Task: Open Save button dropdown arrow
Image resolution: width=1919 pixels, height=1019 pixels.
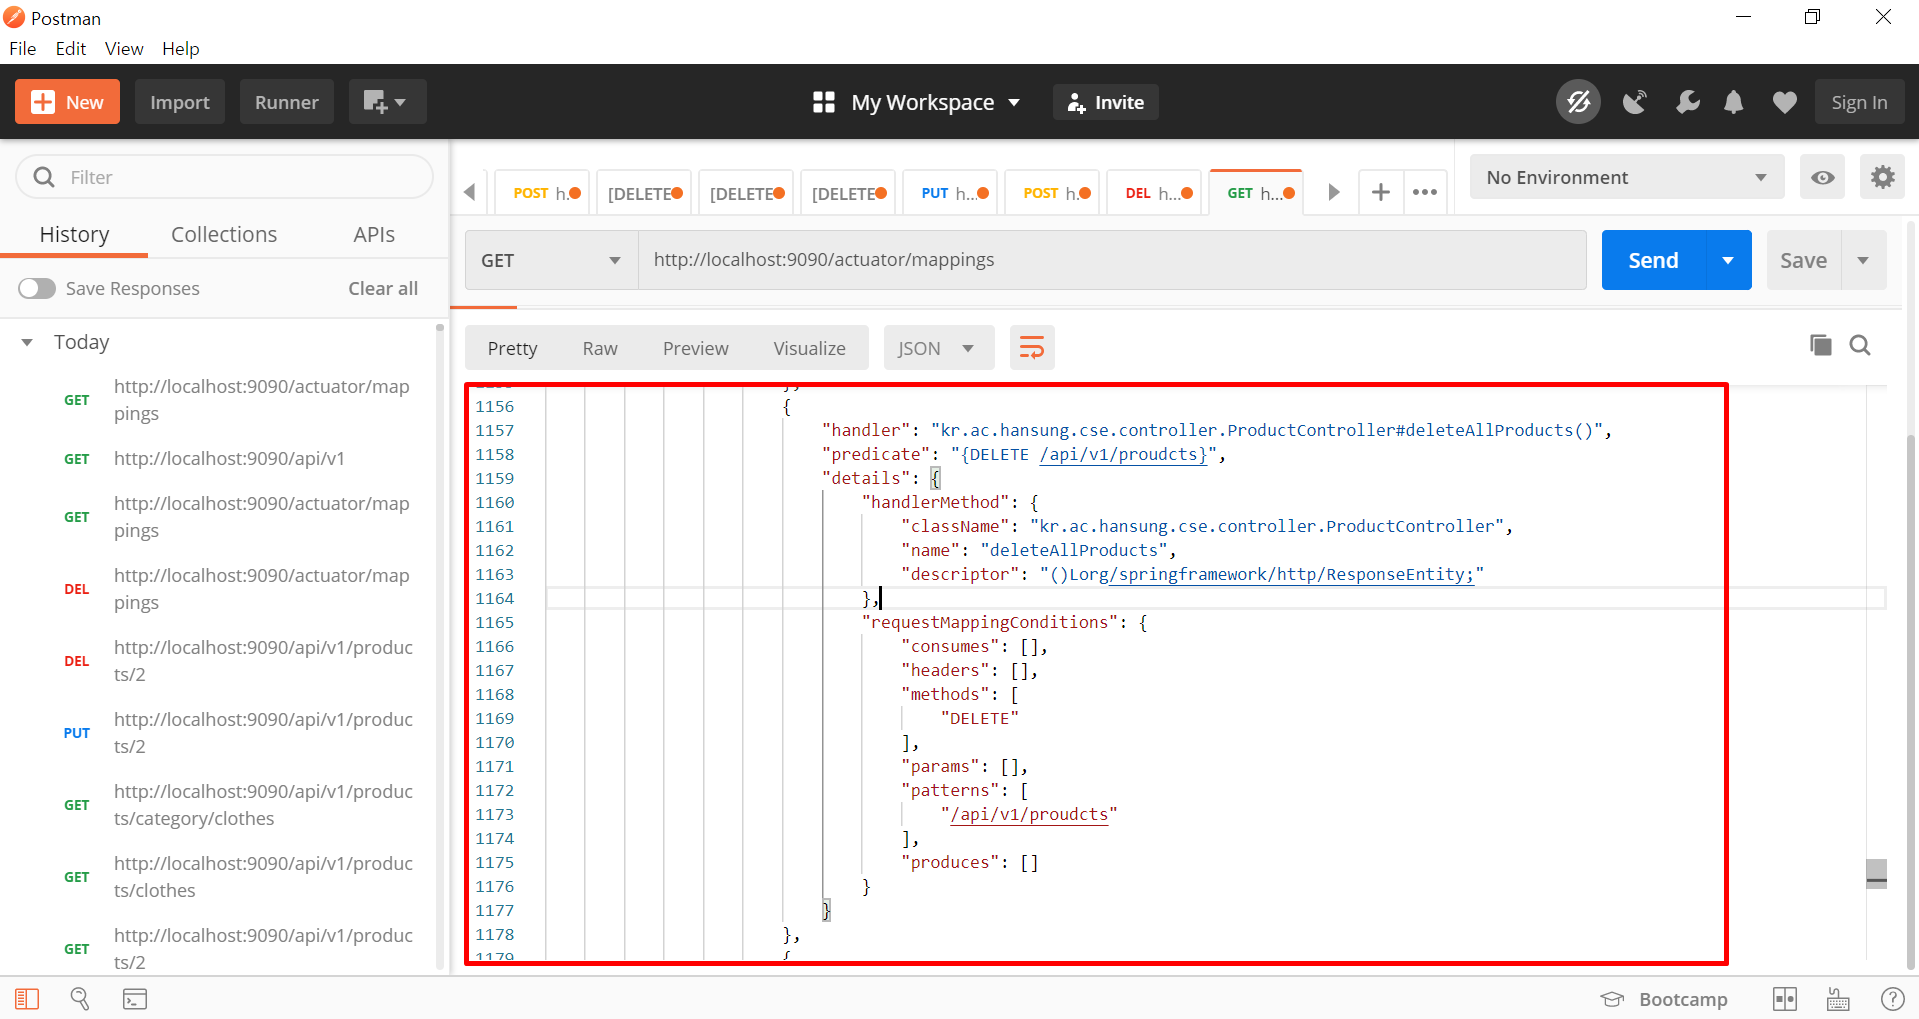Action: (1863, 260)
